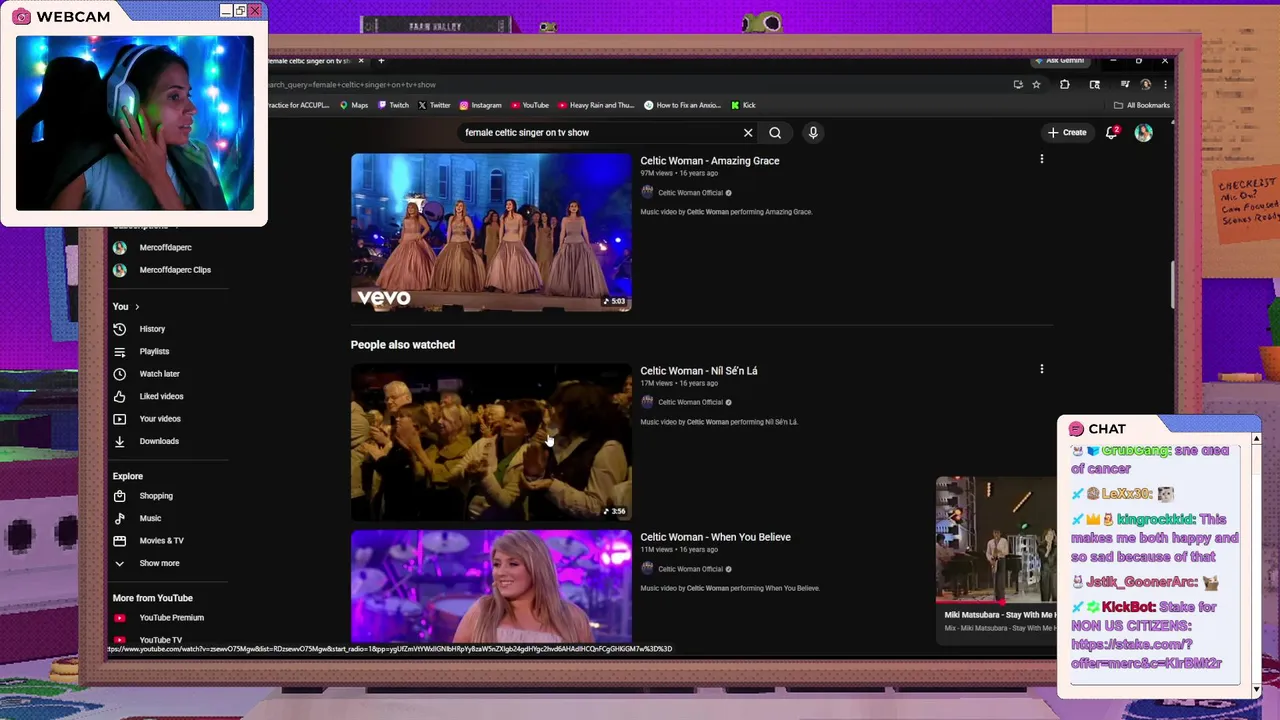
Task: Open the Twitch bookmark
Action: (393, 105)
